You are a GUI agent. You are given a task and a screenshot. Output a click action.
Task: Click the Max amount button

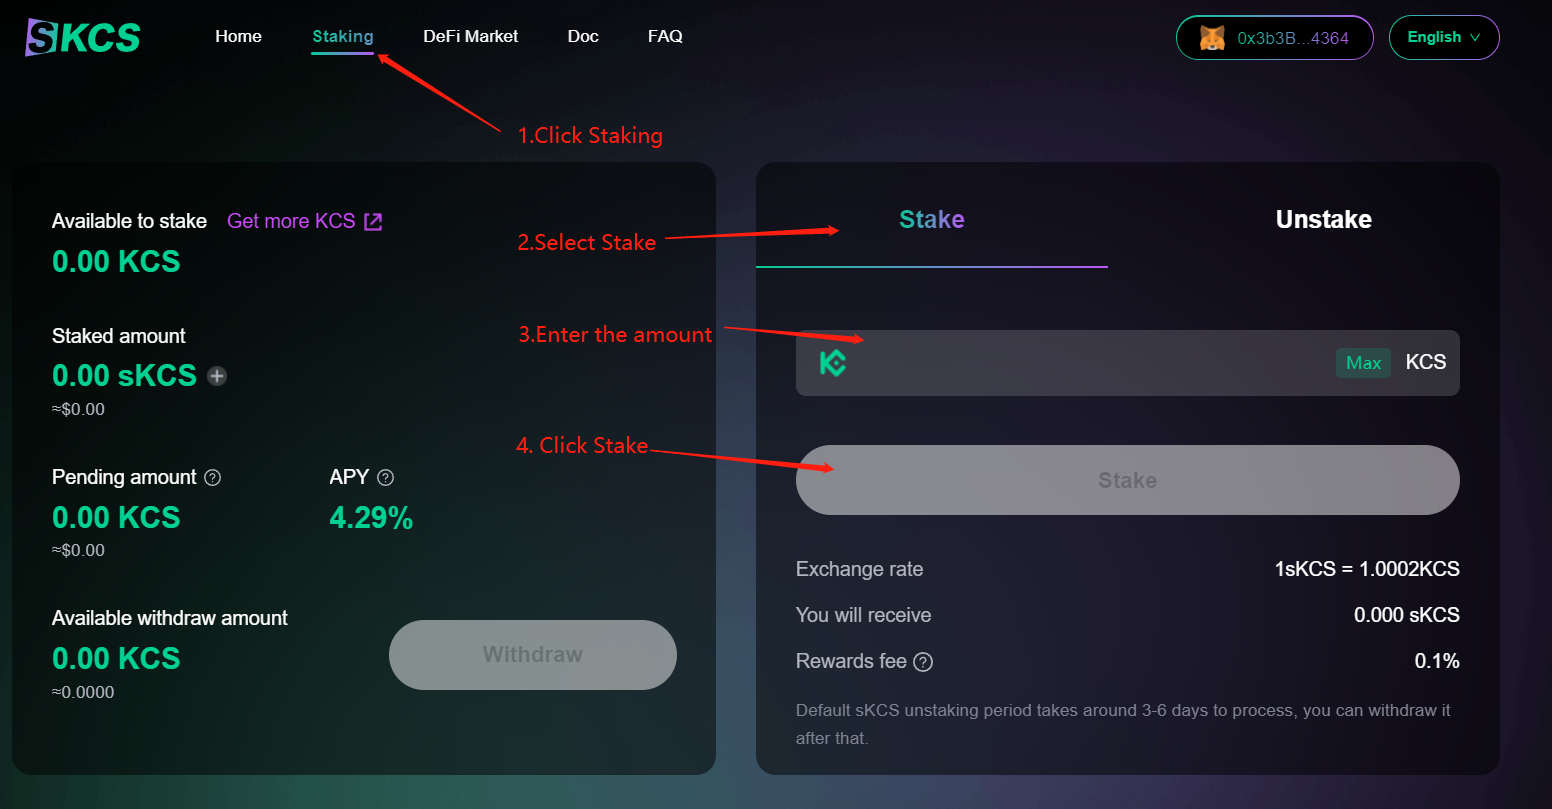[1363, 363]
